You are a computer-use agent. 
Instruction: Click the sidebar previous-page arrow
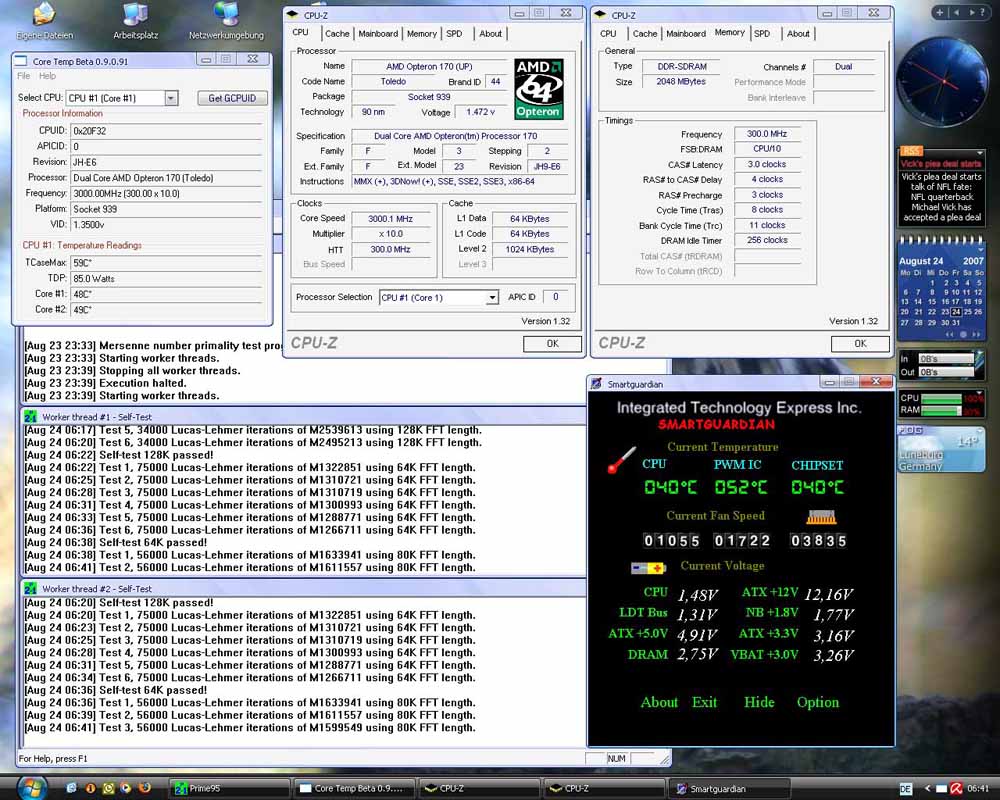[956, 12]
